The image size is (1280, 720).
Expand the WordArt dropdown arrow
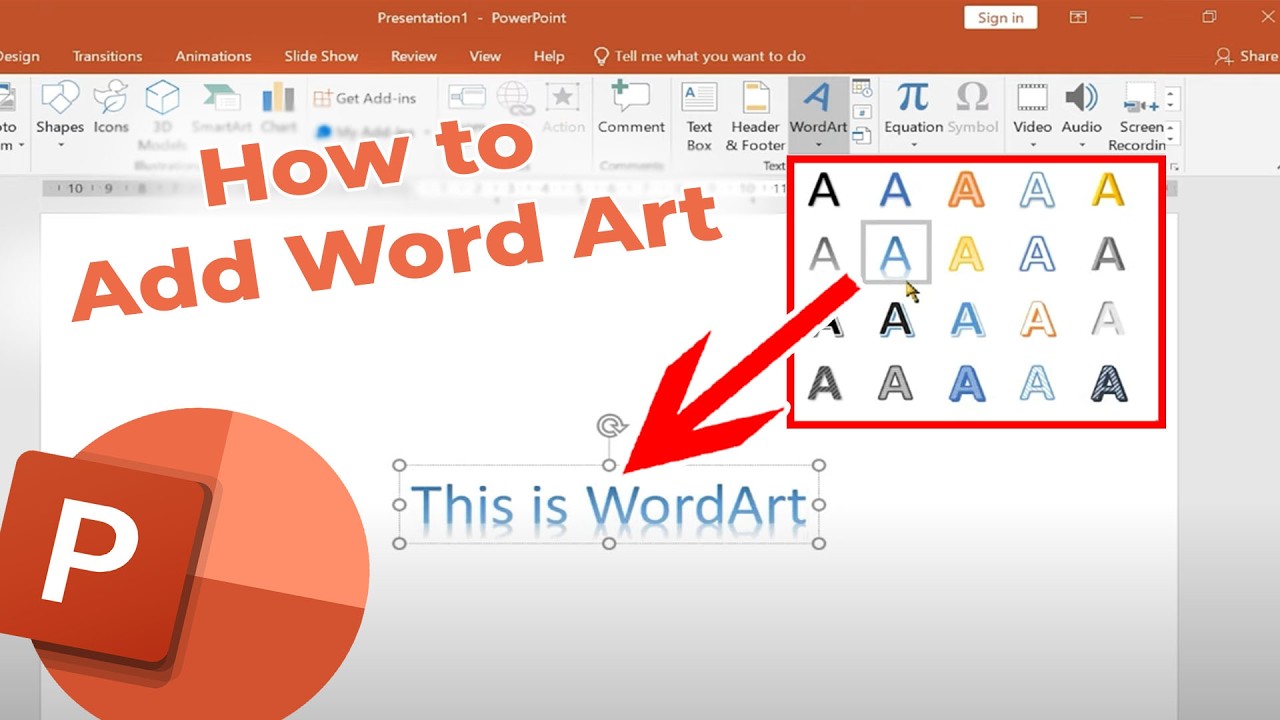(818, 146)
